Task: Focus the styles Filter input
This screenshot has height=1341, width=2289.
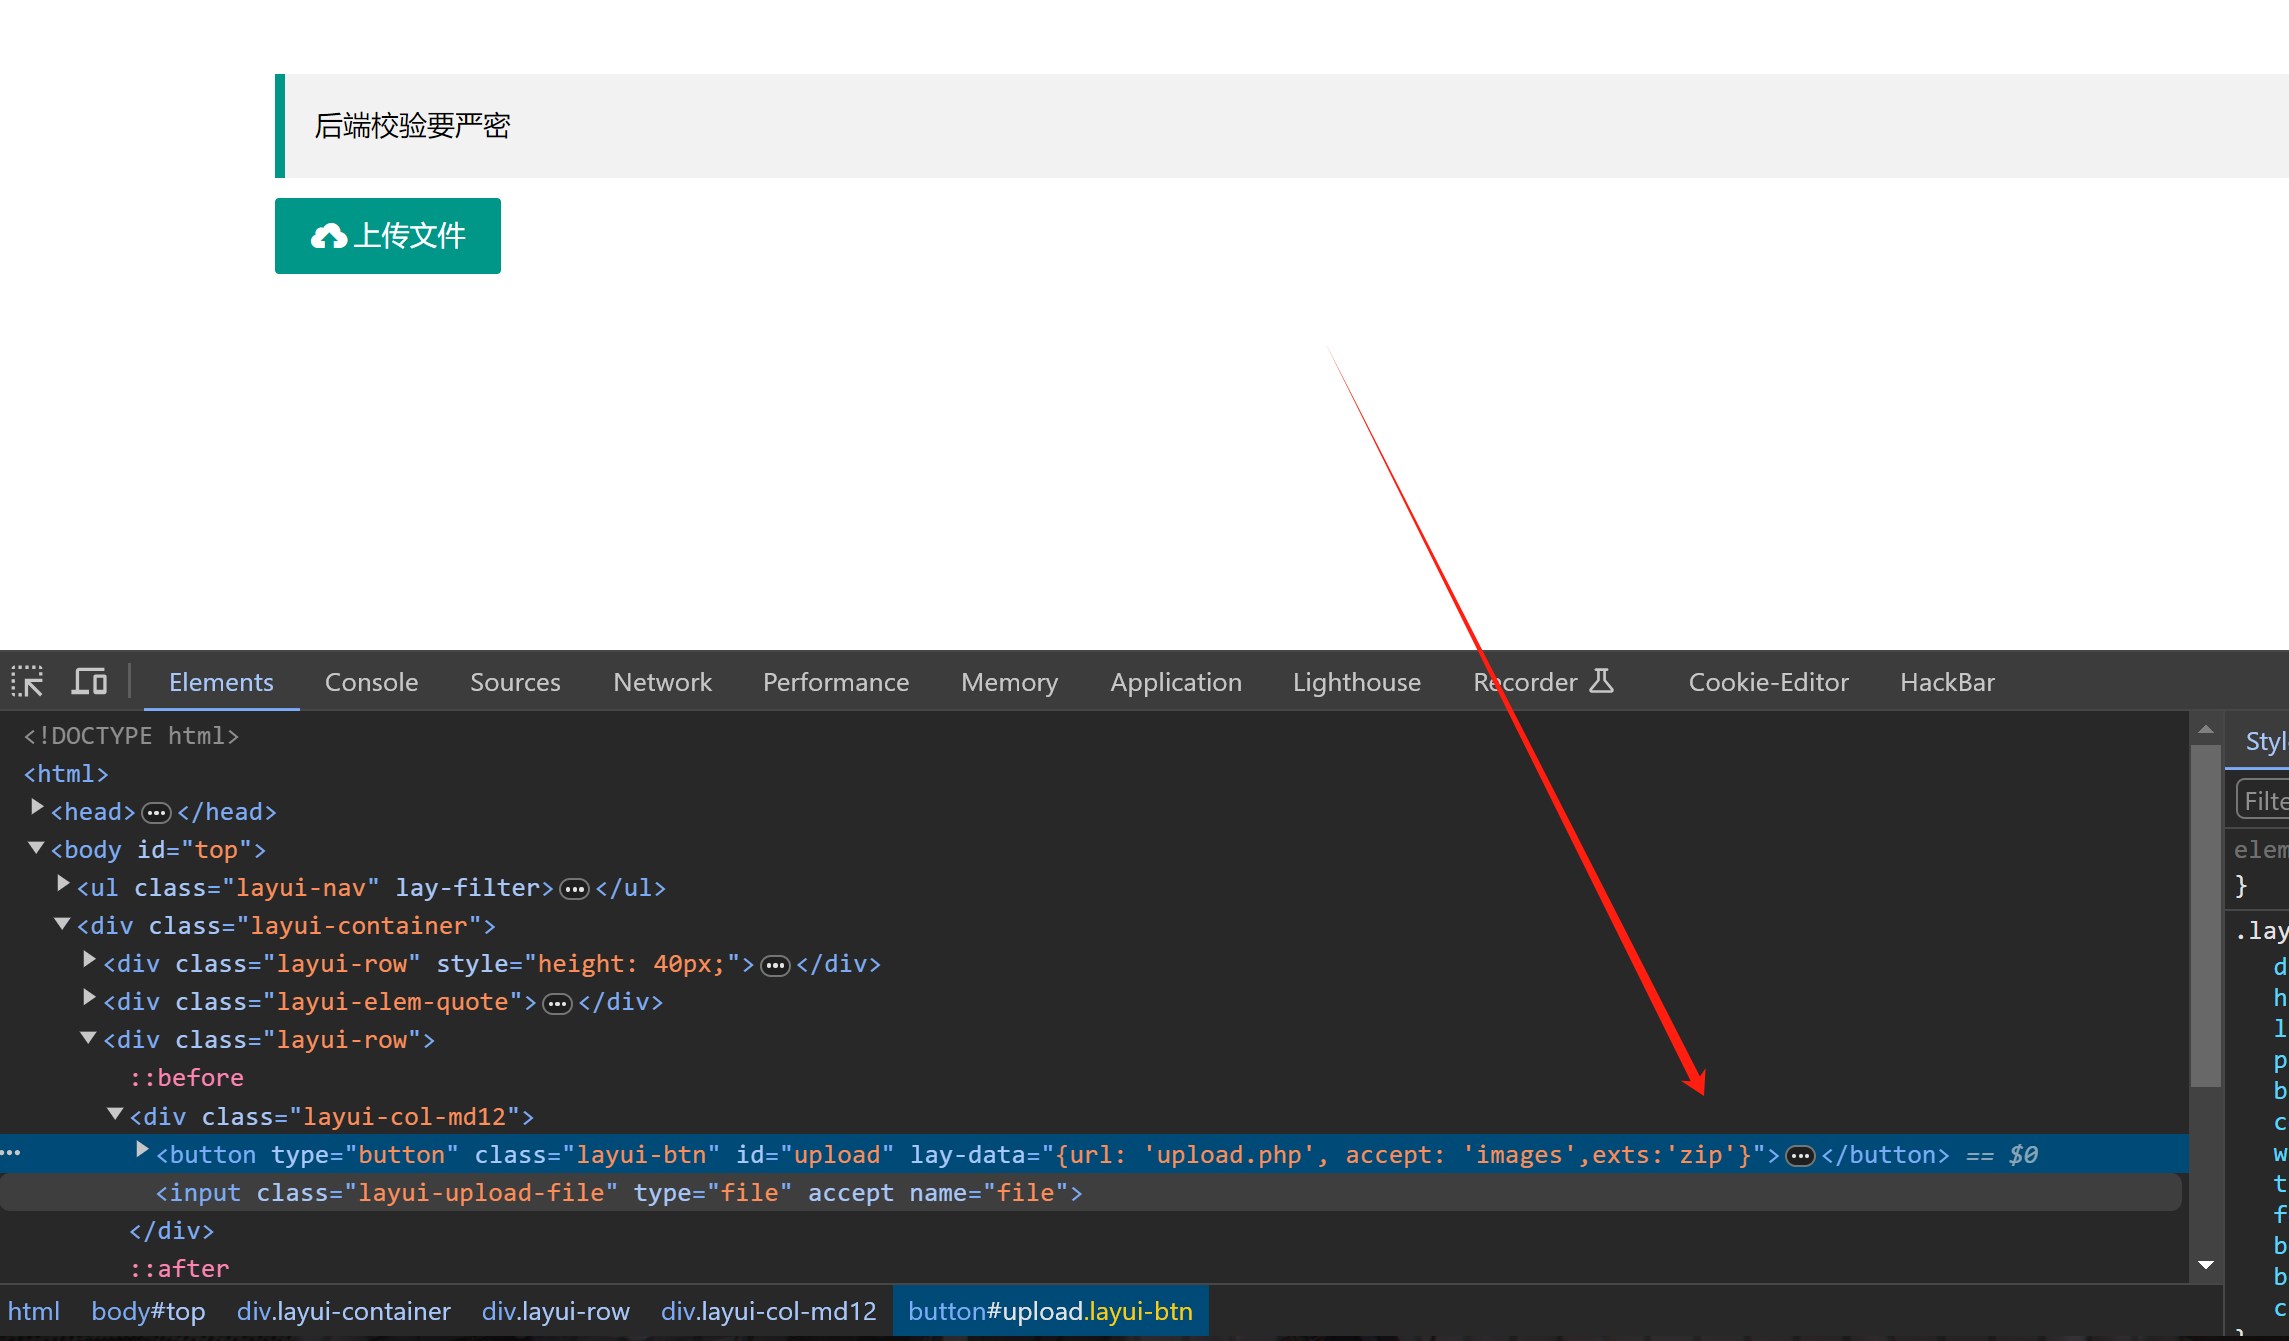Action: pos(2263,800)
